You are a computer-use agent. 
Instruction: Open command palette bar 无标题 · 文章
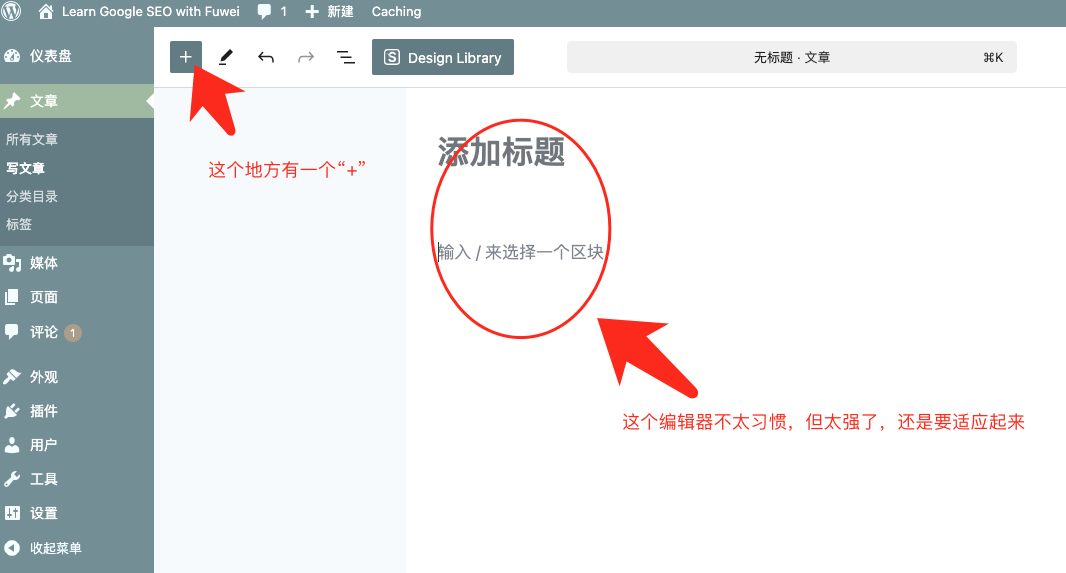791,57
